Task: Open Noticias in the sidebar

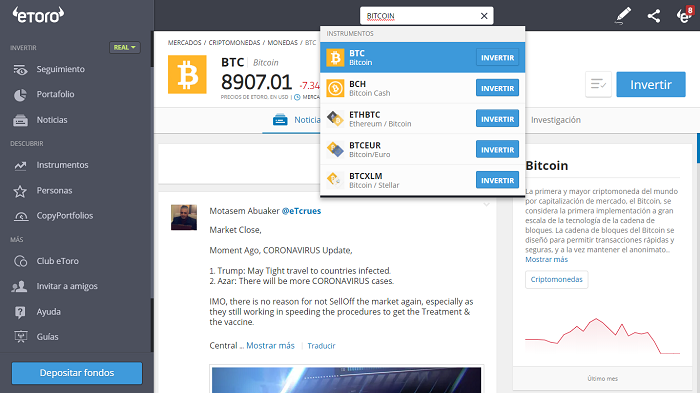Action: [52, 120]
